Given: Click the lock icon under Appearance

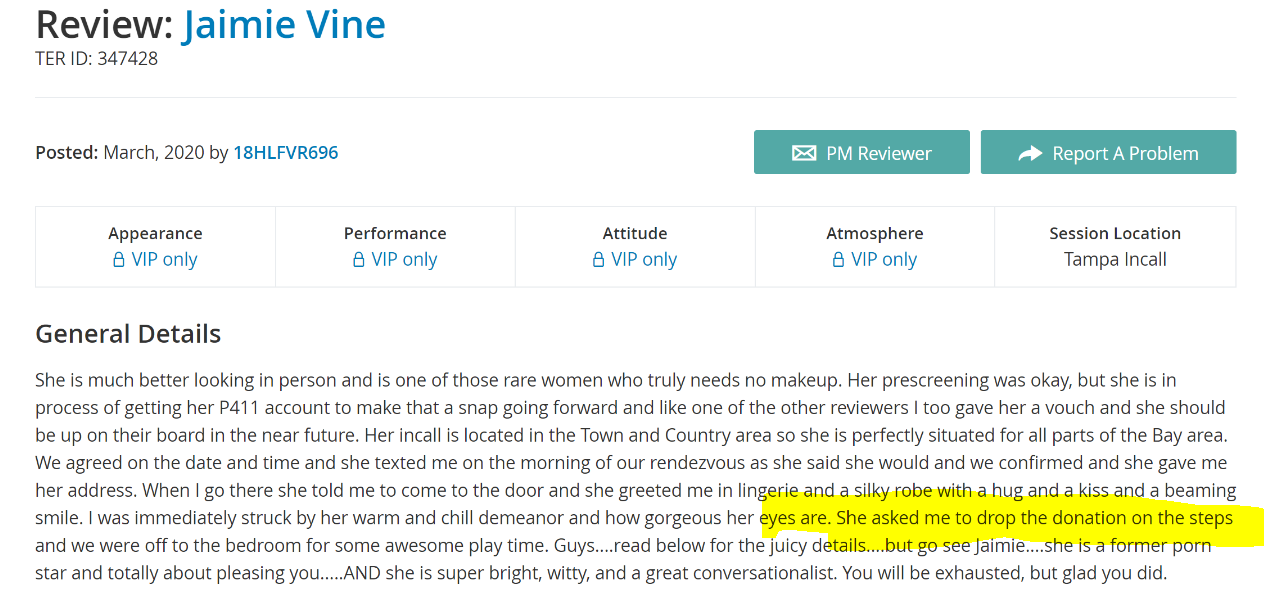Looking at the screenshot, I should (x=118, y=260).
